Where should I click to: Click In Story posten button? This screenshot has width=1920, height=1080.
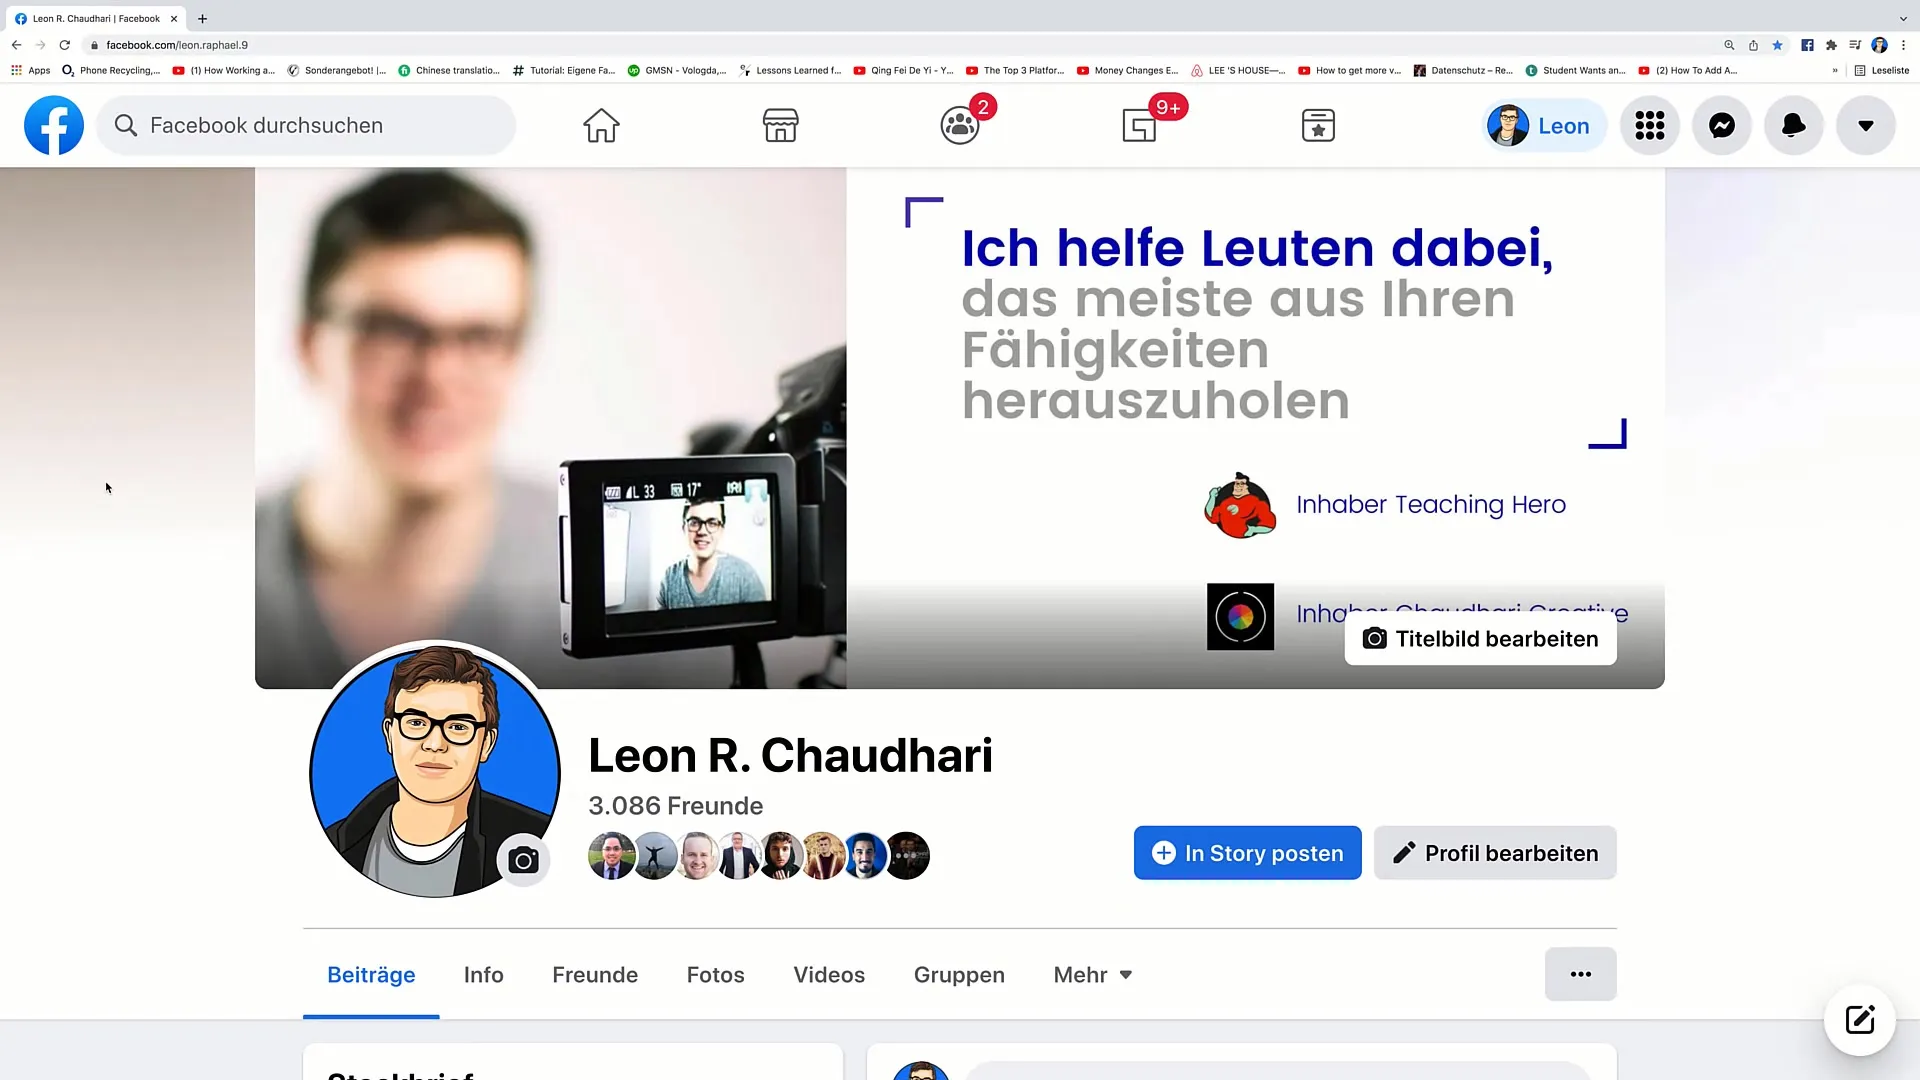click(1247, 853)
